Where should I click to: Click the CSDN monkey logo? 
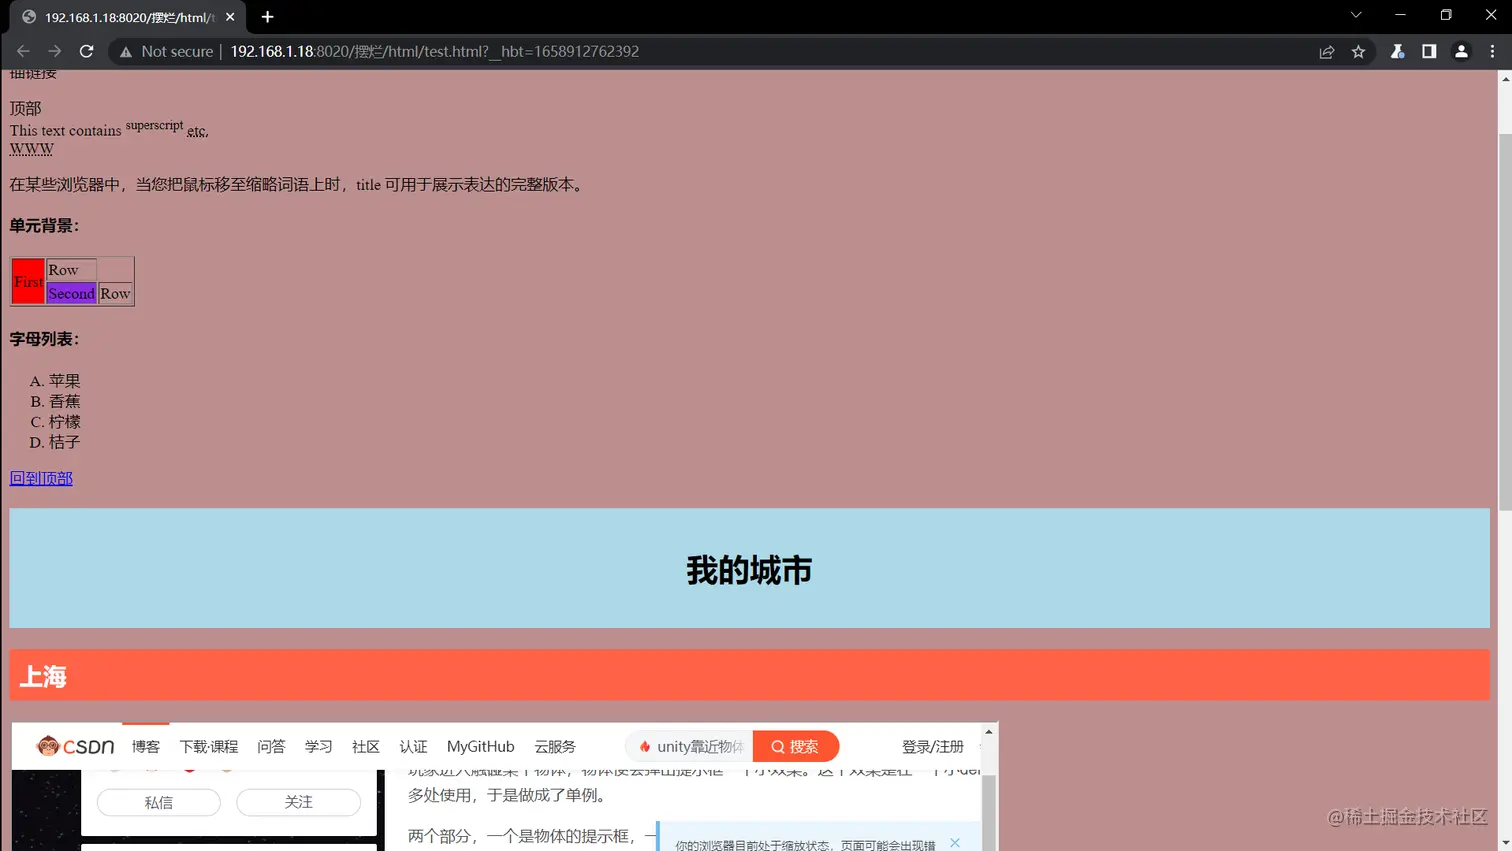pos(47,746)
